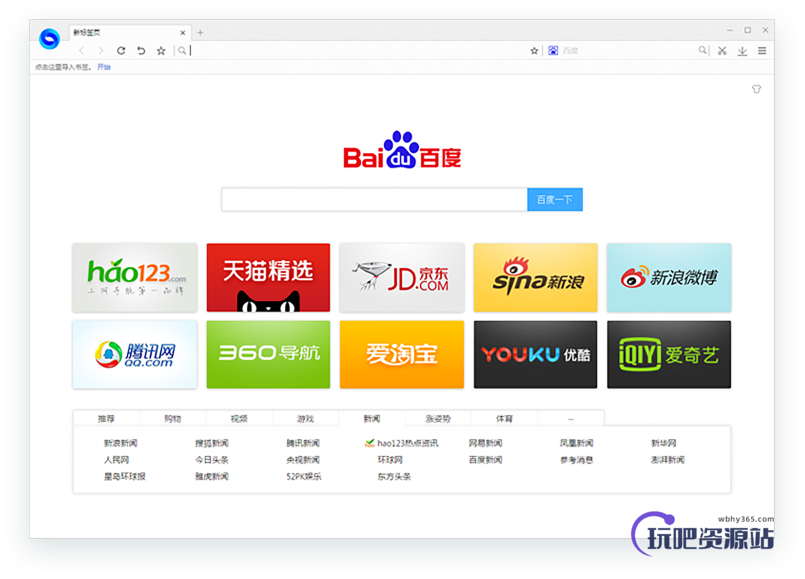Click the Baidu paw search-engine icon
The width and height of the screenshot is (805, 579).
click(553, 50)
